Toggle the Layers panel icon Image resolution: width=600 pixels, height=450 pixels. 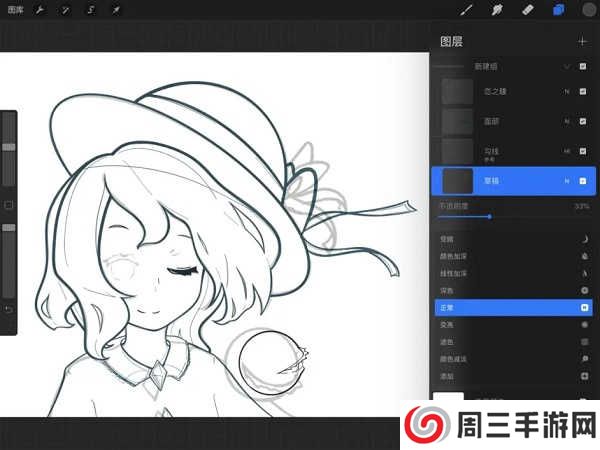(x=558, y=10)
